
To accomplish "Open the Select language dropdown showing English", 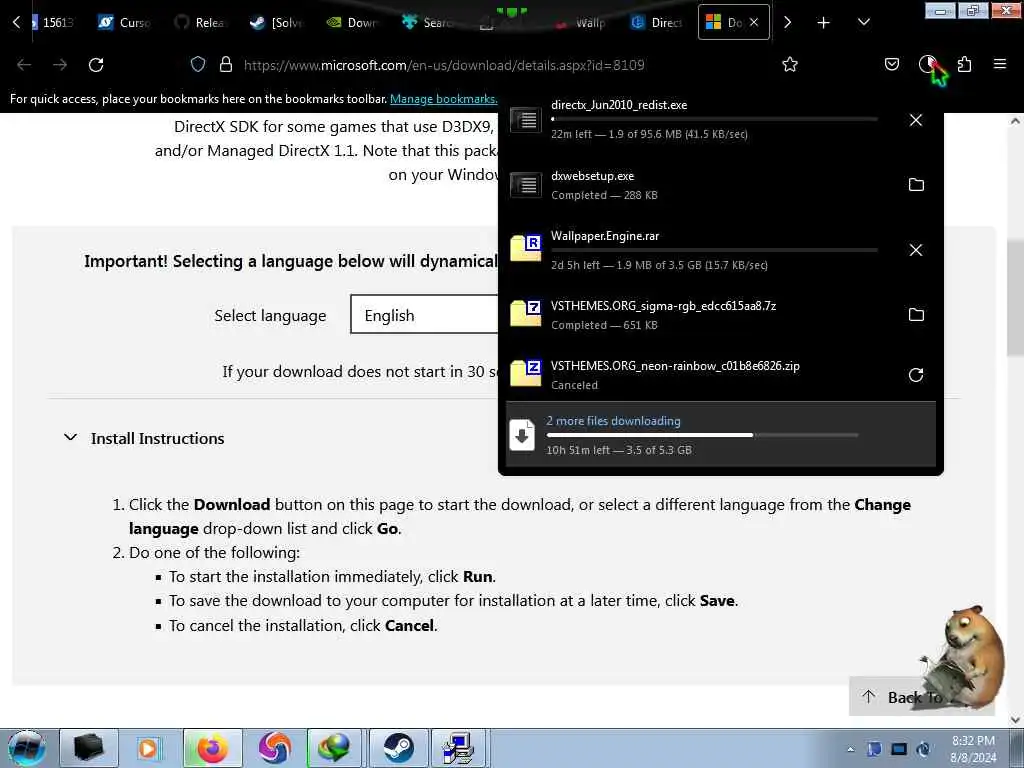I will coord(424,314).
